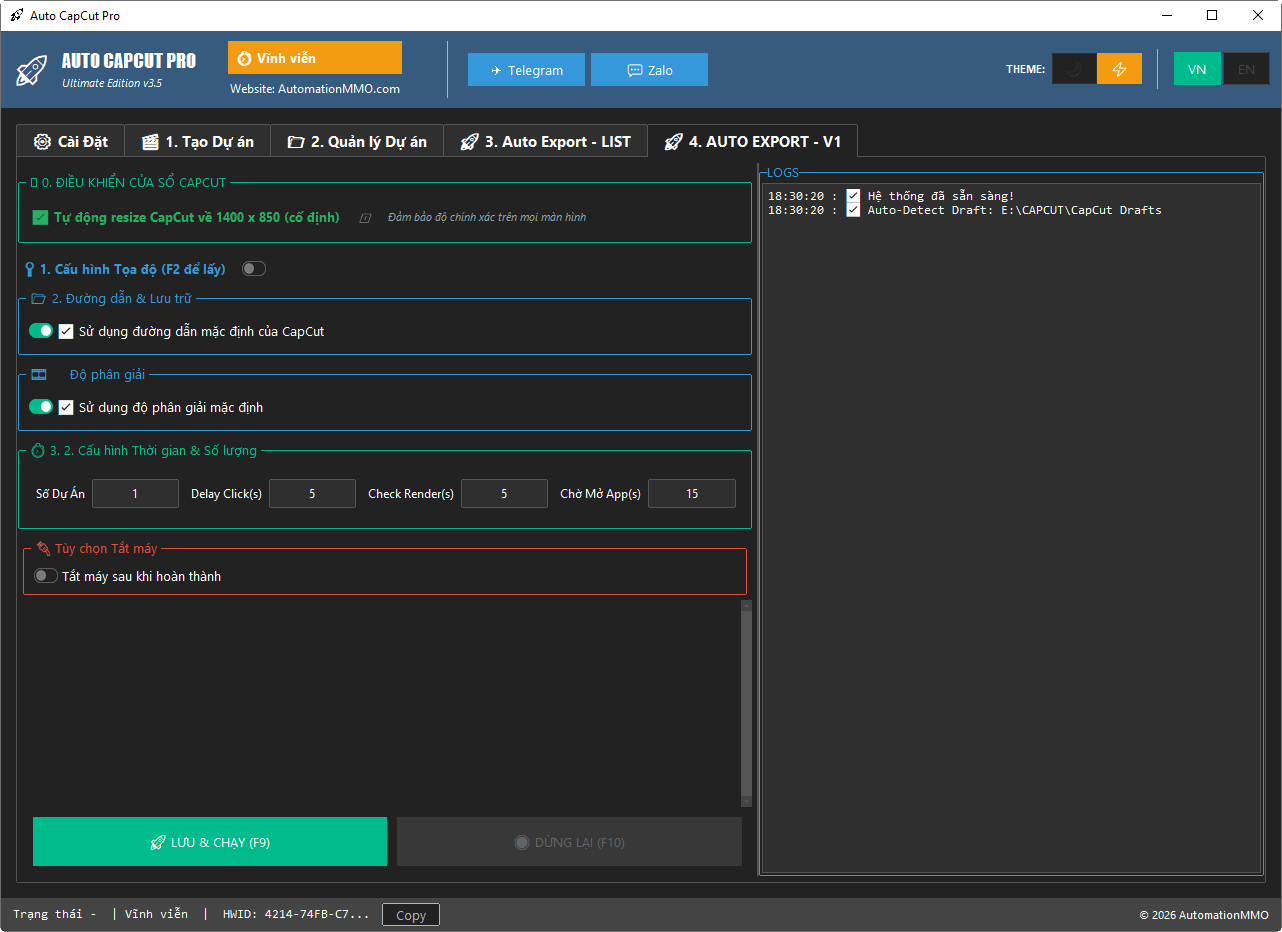Click the HWID: 4214-74FB-C7... text

coord(296,915)
